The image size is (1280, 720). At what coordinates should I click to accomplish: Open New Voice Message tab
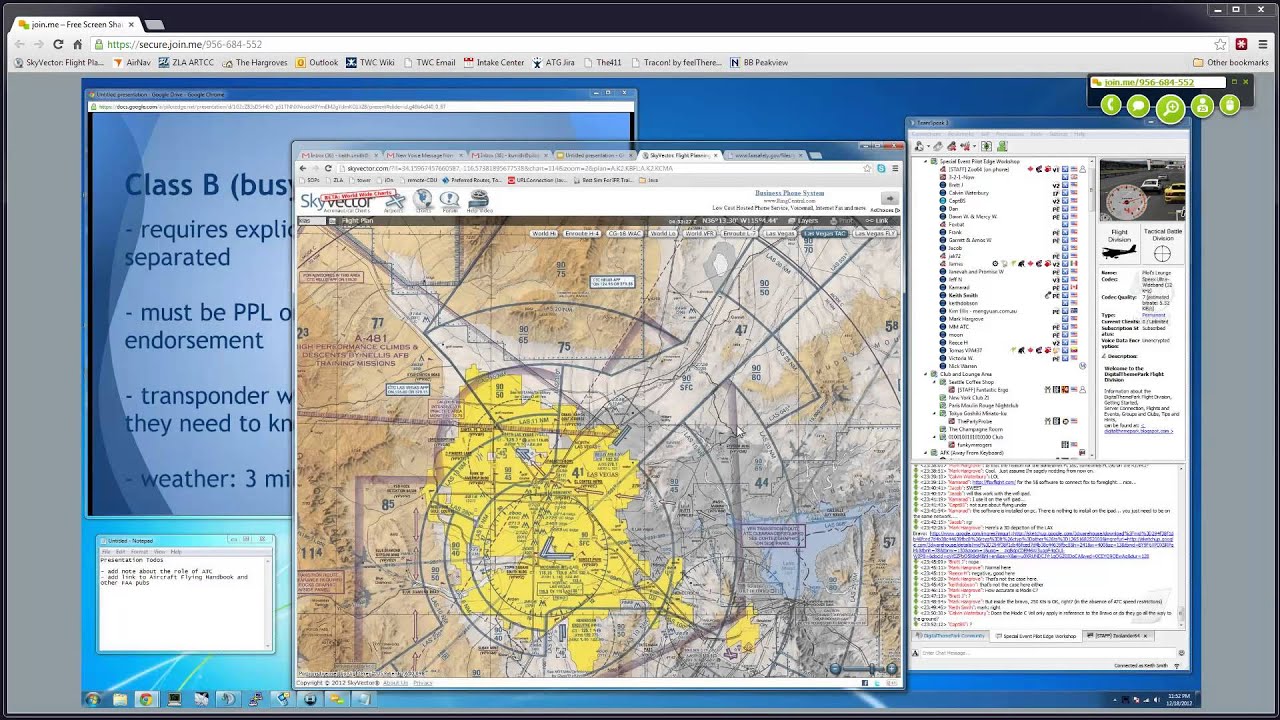(x=424, y=155)
